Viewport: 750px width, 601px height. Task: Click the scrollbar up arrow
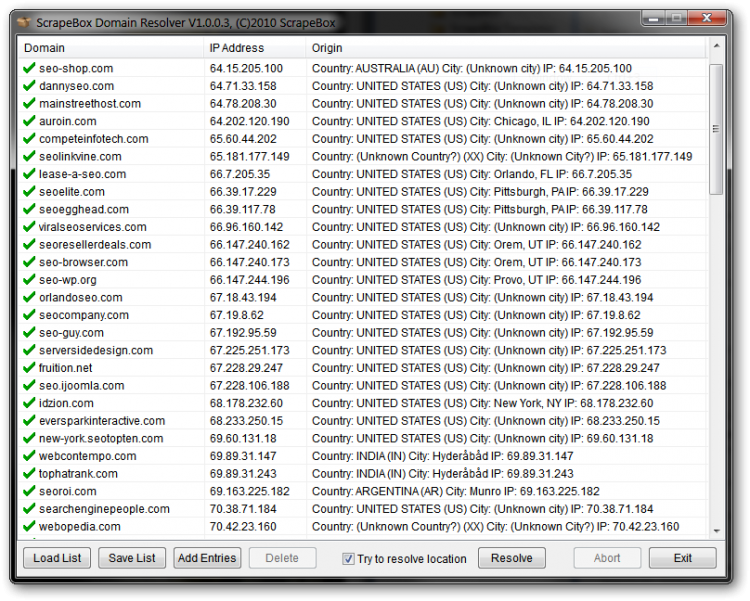point(716,46)
